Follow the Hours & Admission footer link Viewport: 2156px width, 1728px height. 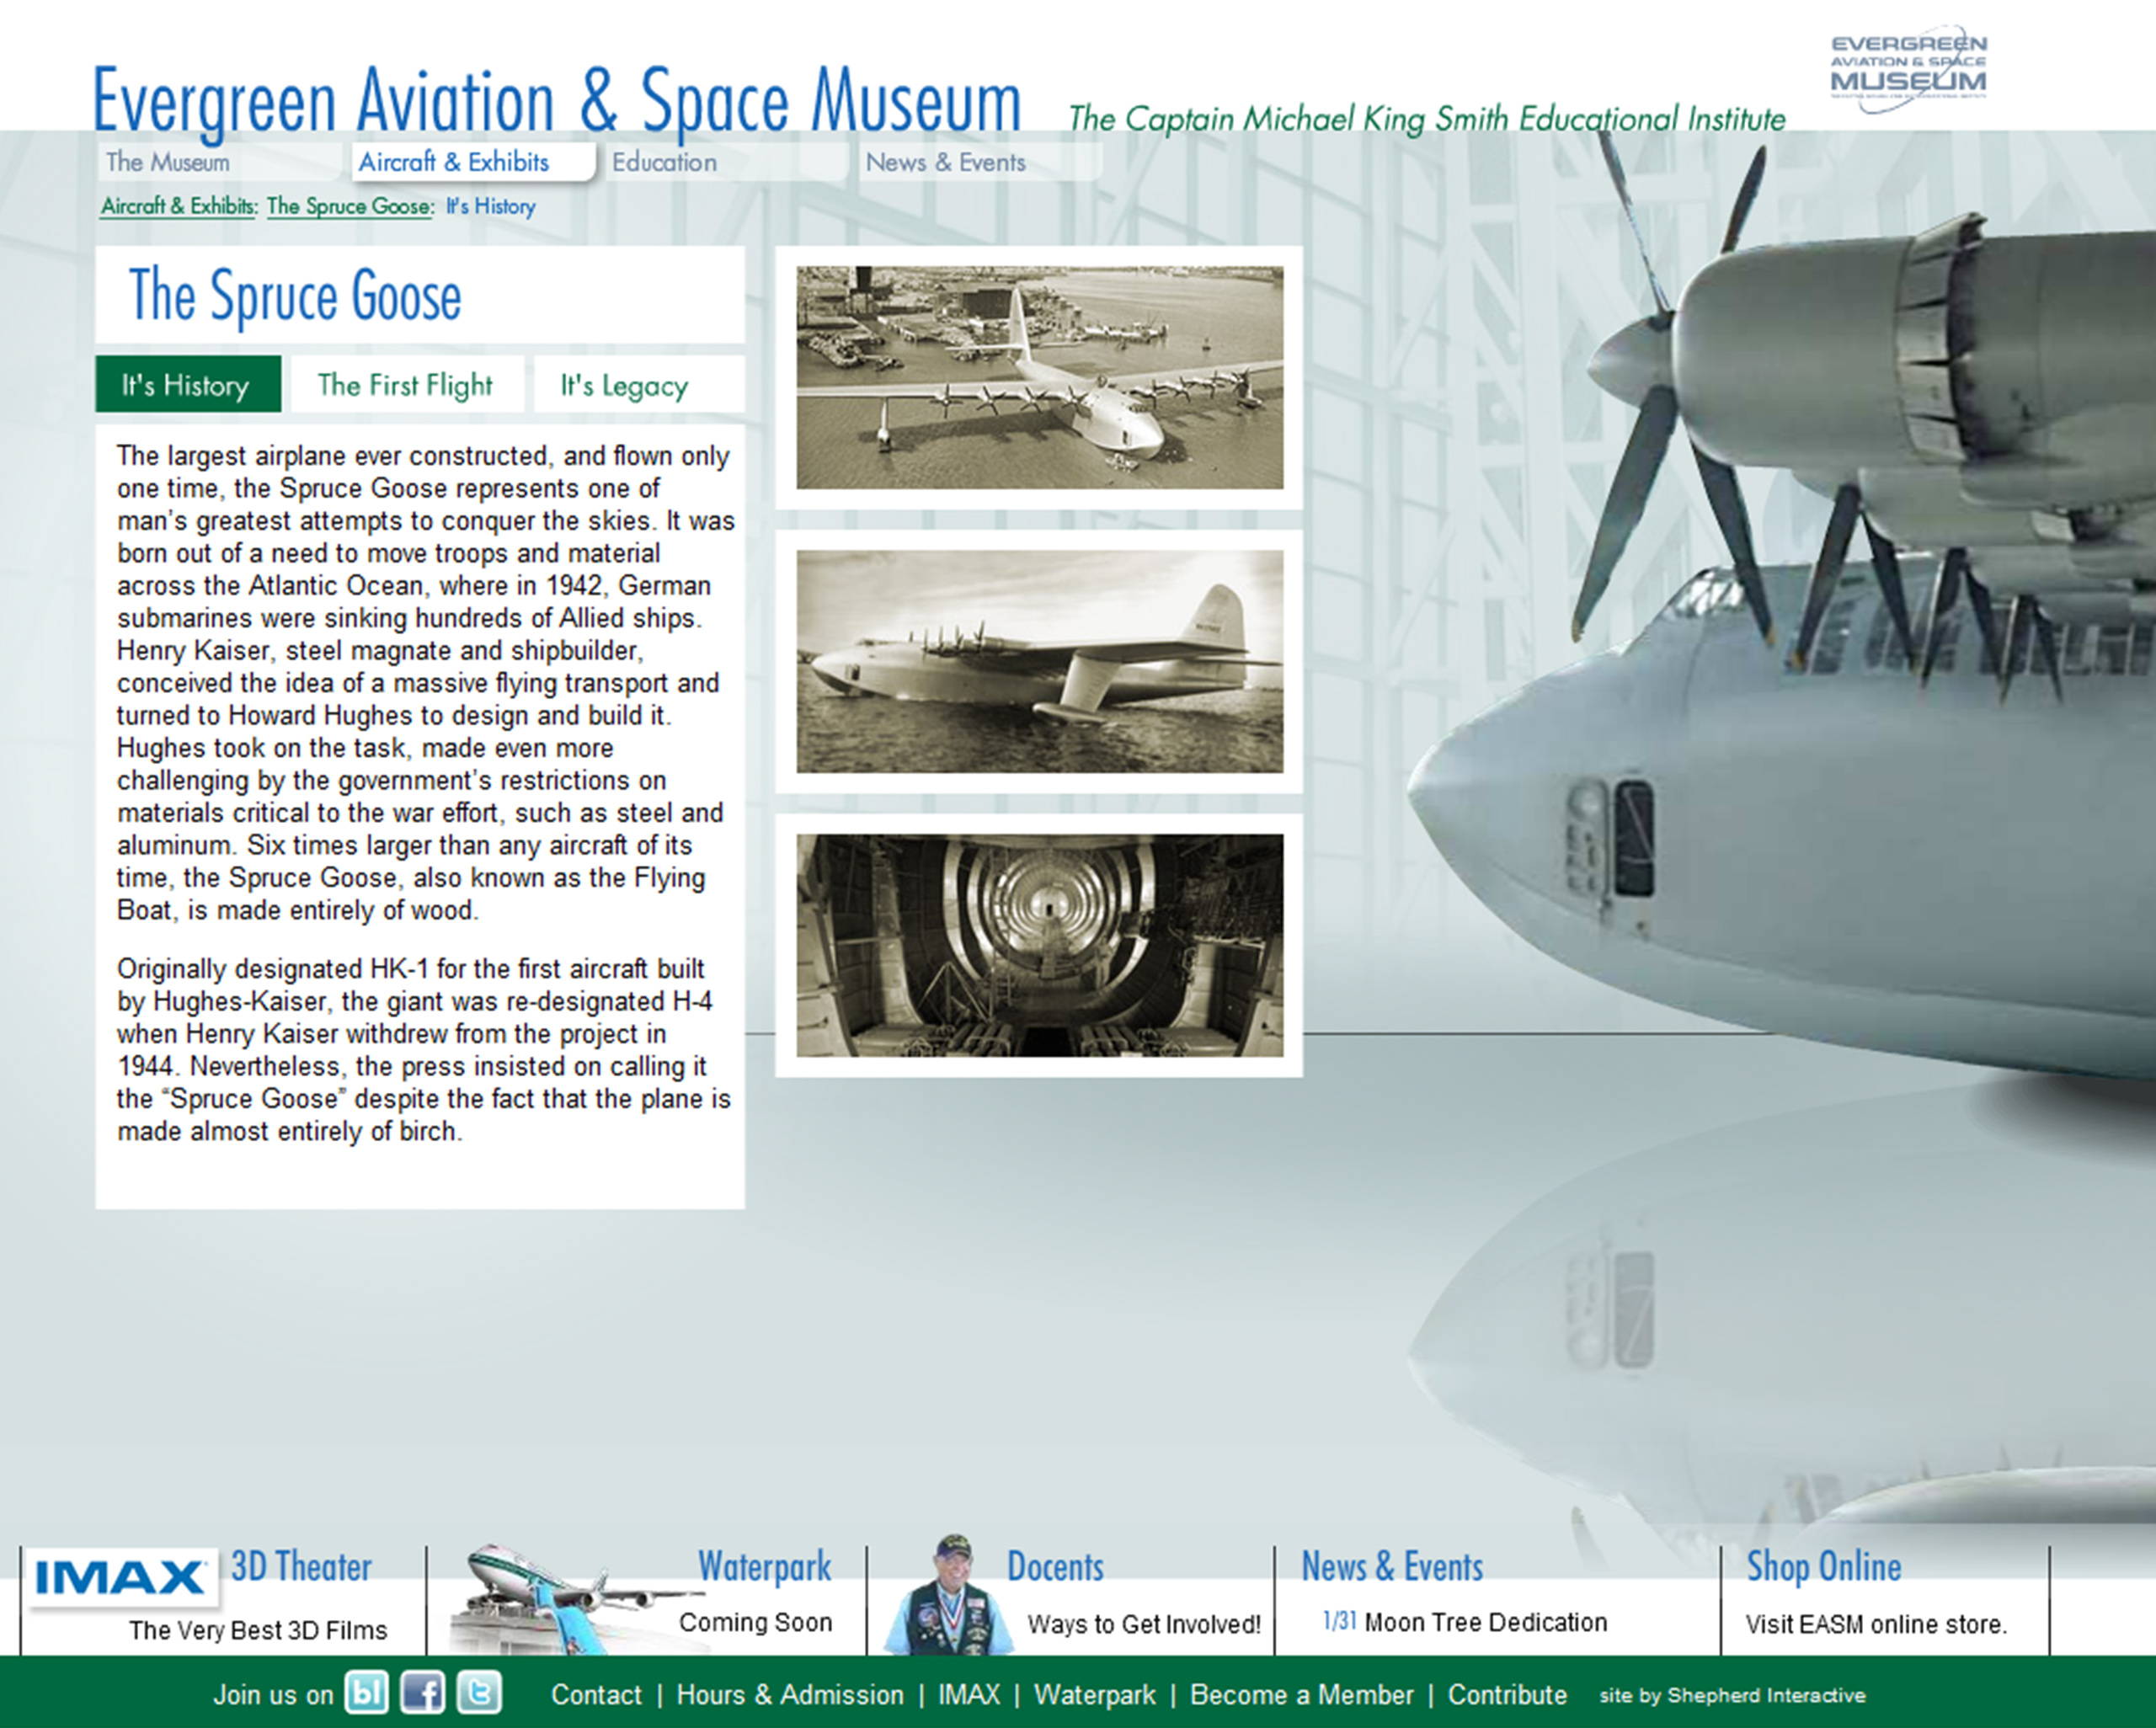pos(789,1695)
